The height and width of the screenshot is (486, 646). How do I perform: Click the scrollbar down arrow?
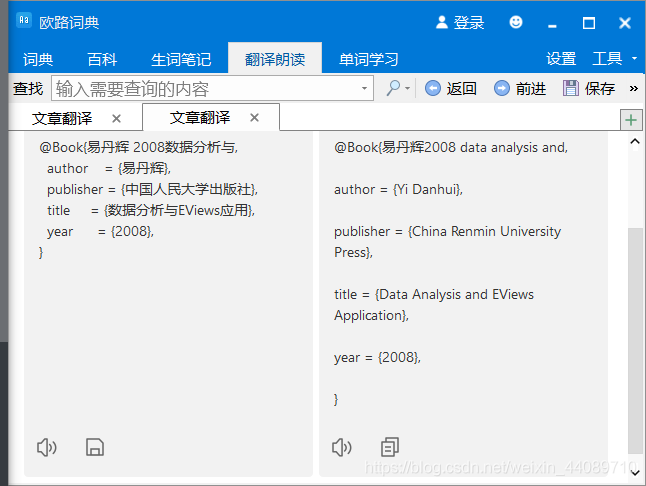pos(635,472)
